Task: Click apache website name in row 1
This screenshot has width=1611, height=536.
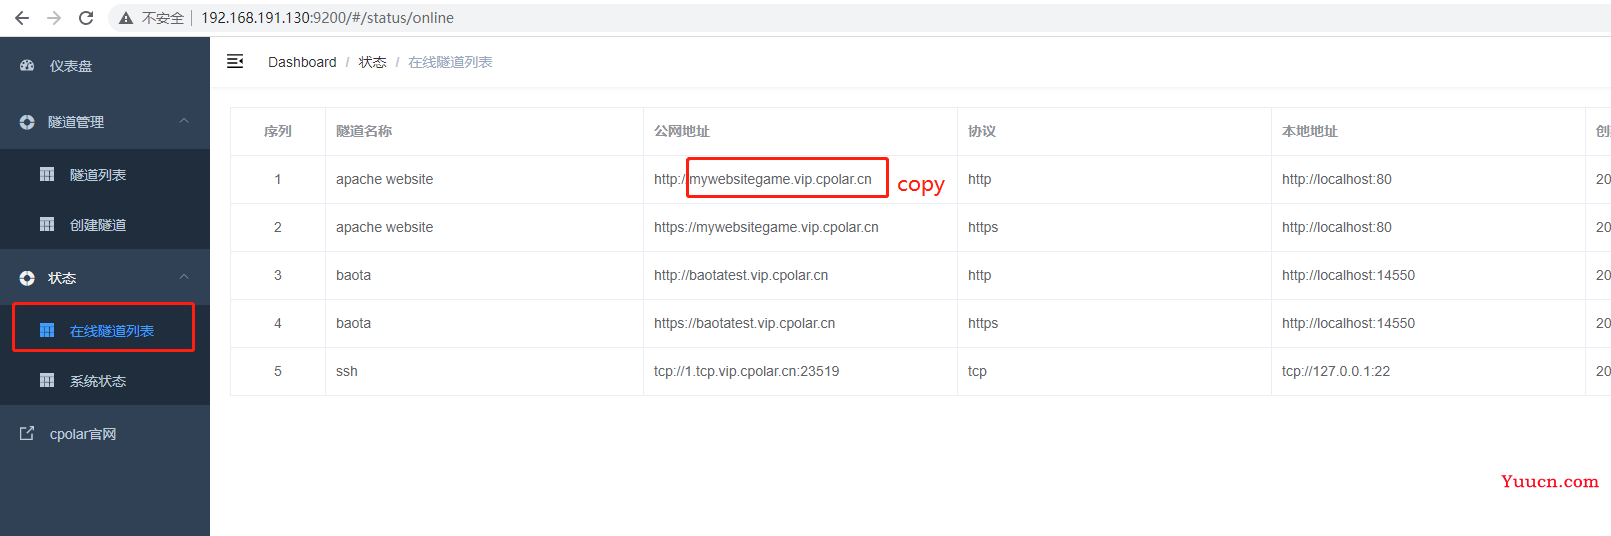Action: click(384, 179)
